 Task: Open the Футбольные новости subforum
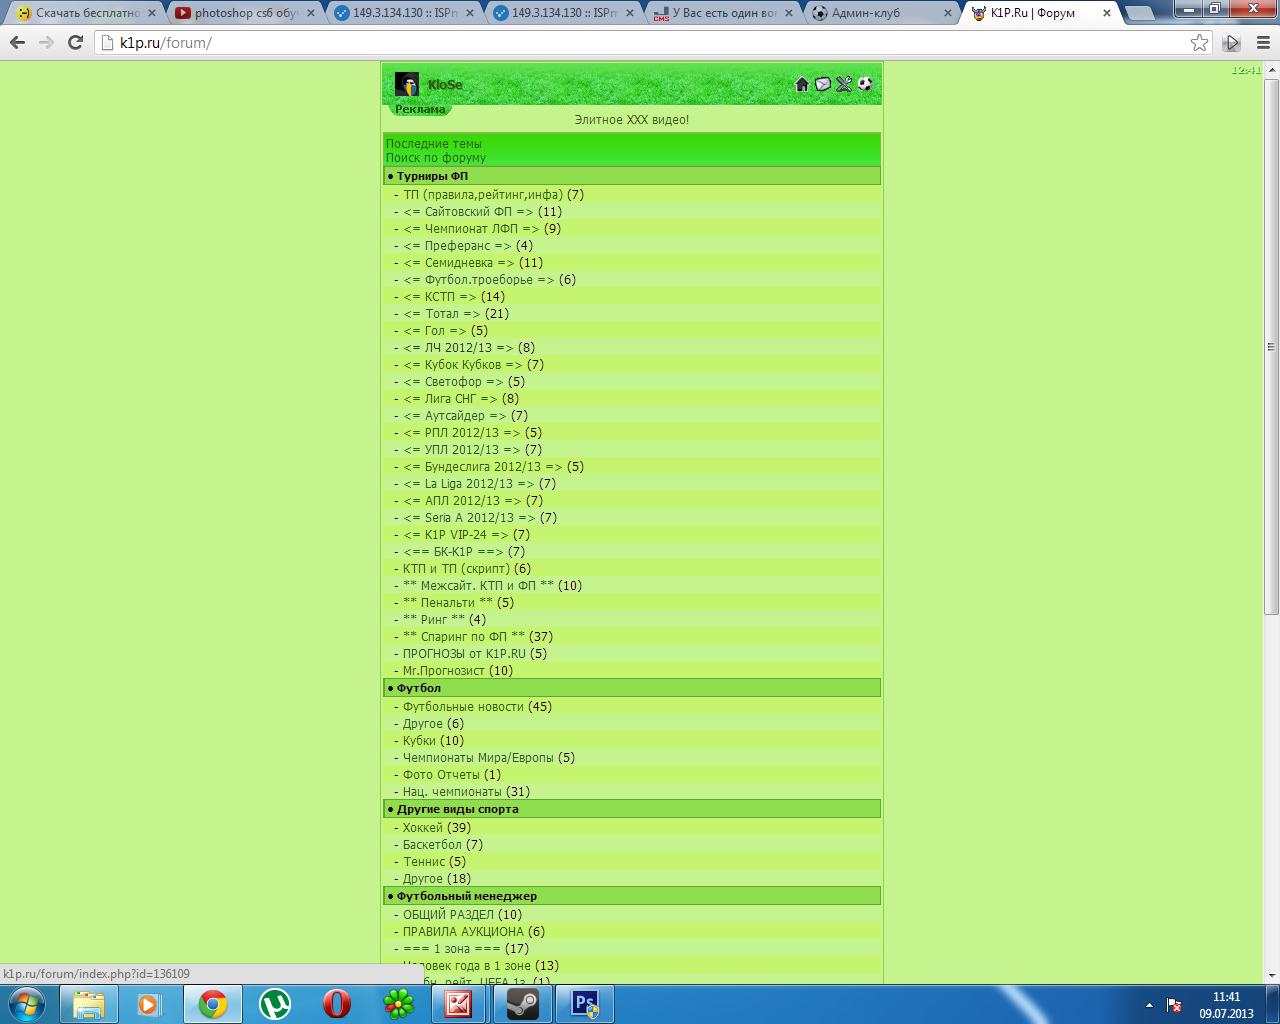[x=464, y=707]
